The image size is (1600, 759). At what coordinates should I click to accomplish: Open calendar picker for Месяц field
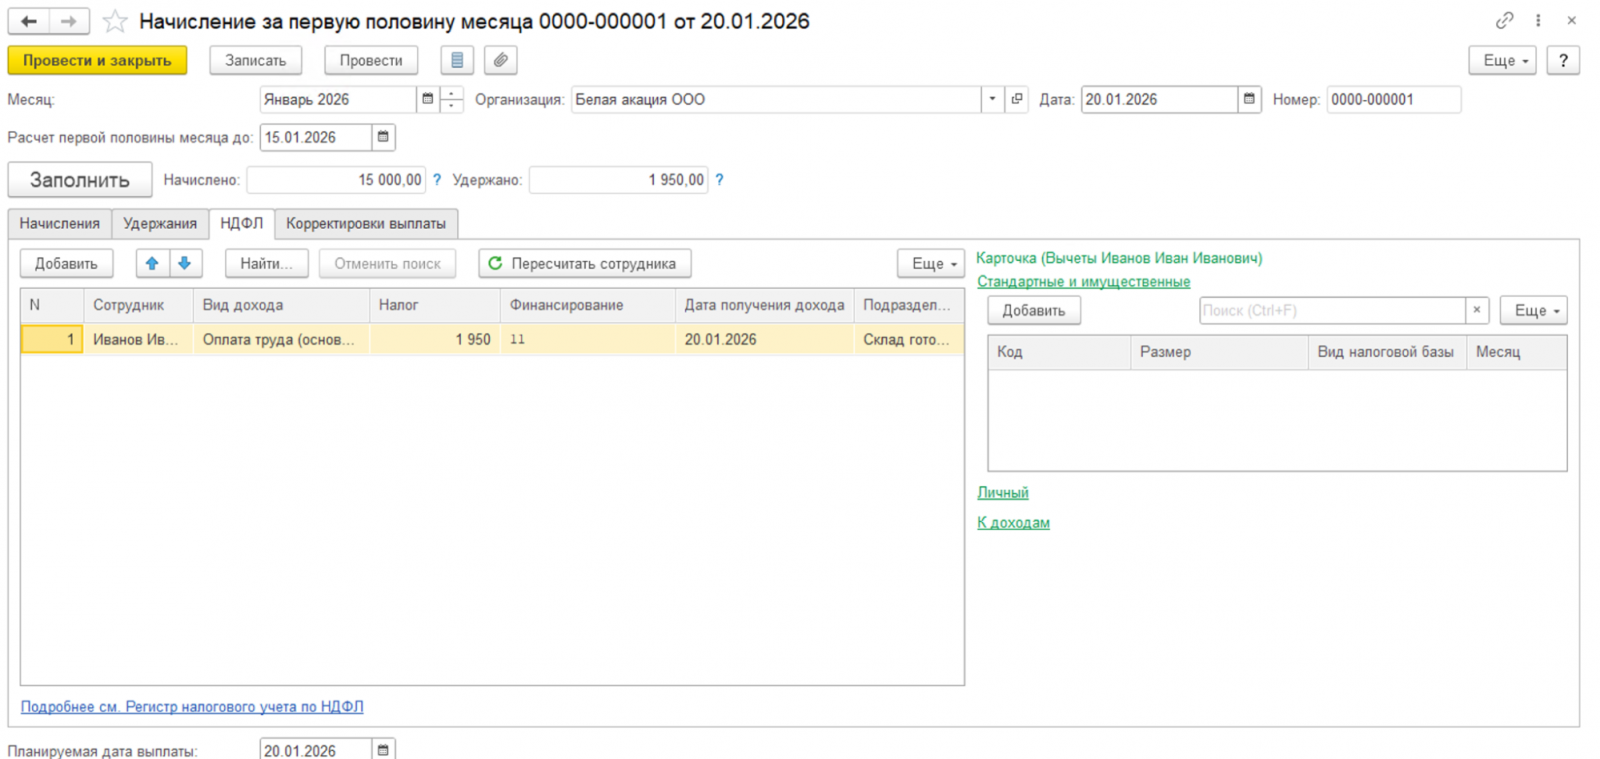(x=428, y=99)
